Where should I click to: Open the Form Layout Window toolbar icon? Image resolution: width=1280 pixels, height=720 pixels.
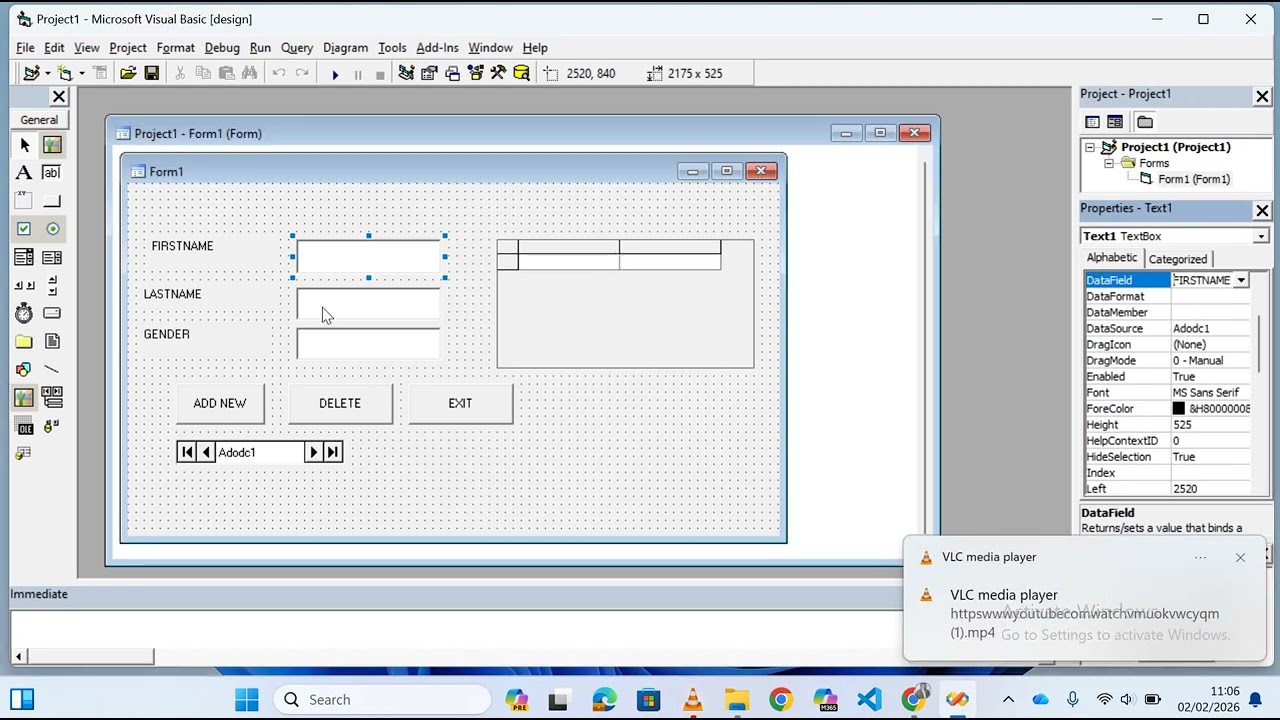pos(452,73)
